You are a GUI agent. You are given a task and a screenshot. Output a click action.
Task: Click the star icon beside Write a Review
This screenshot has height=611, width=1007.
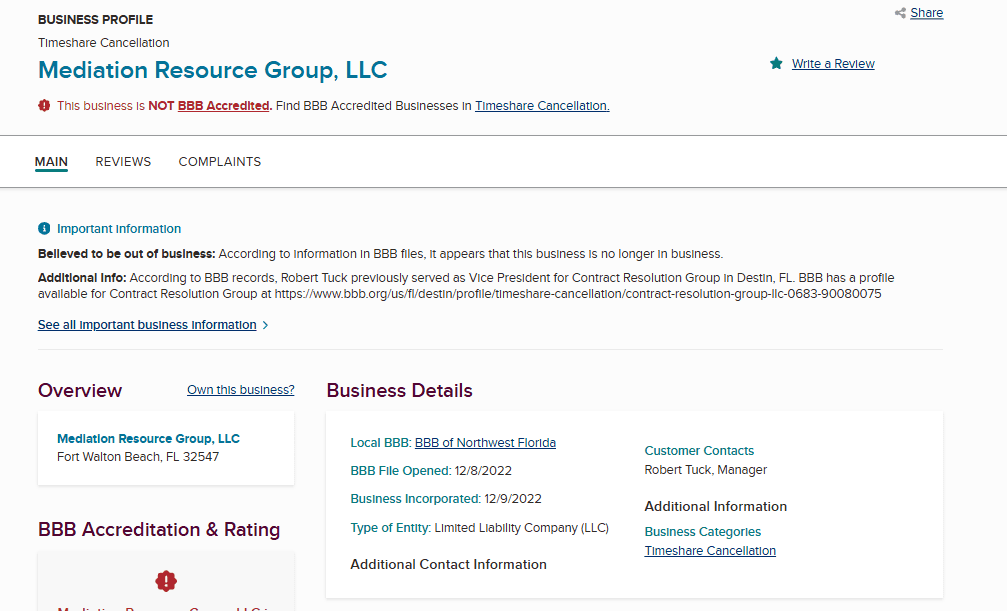[x=776, y=64]
